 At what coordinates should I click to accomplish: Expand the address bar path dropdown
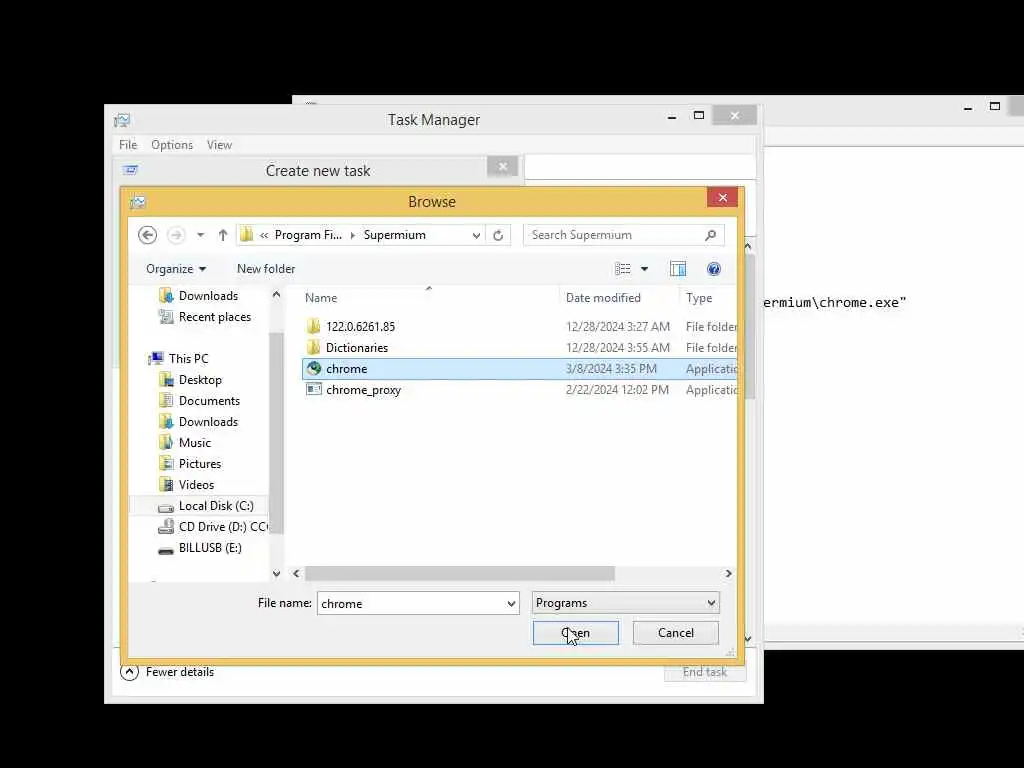pyautogui.click(x=476, y=235)
